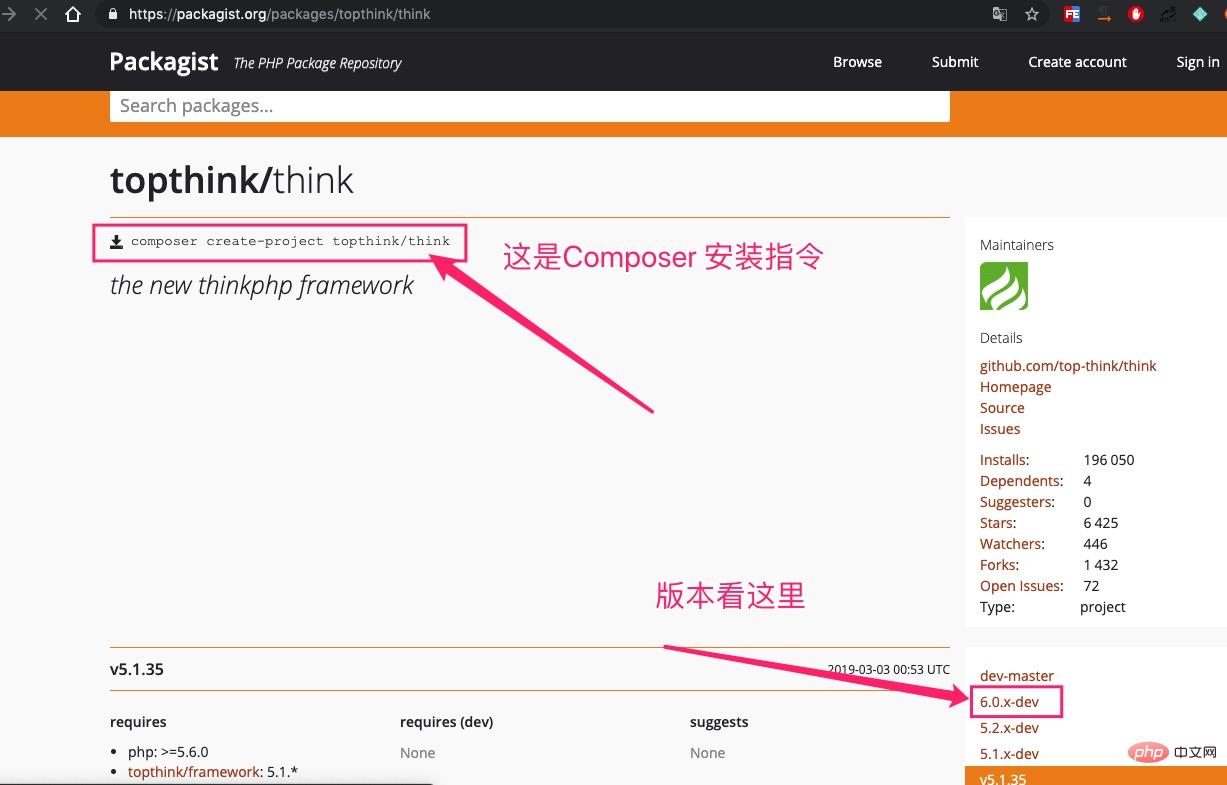The height and width of the screenshot is (785, 1227).
Task: Click the teal diamond extension icon
Action: tap(1200, 15)
